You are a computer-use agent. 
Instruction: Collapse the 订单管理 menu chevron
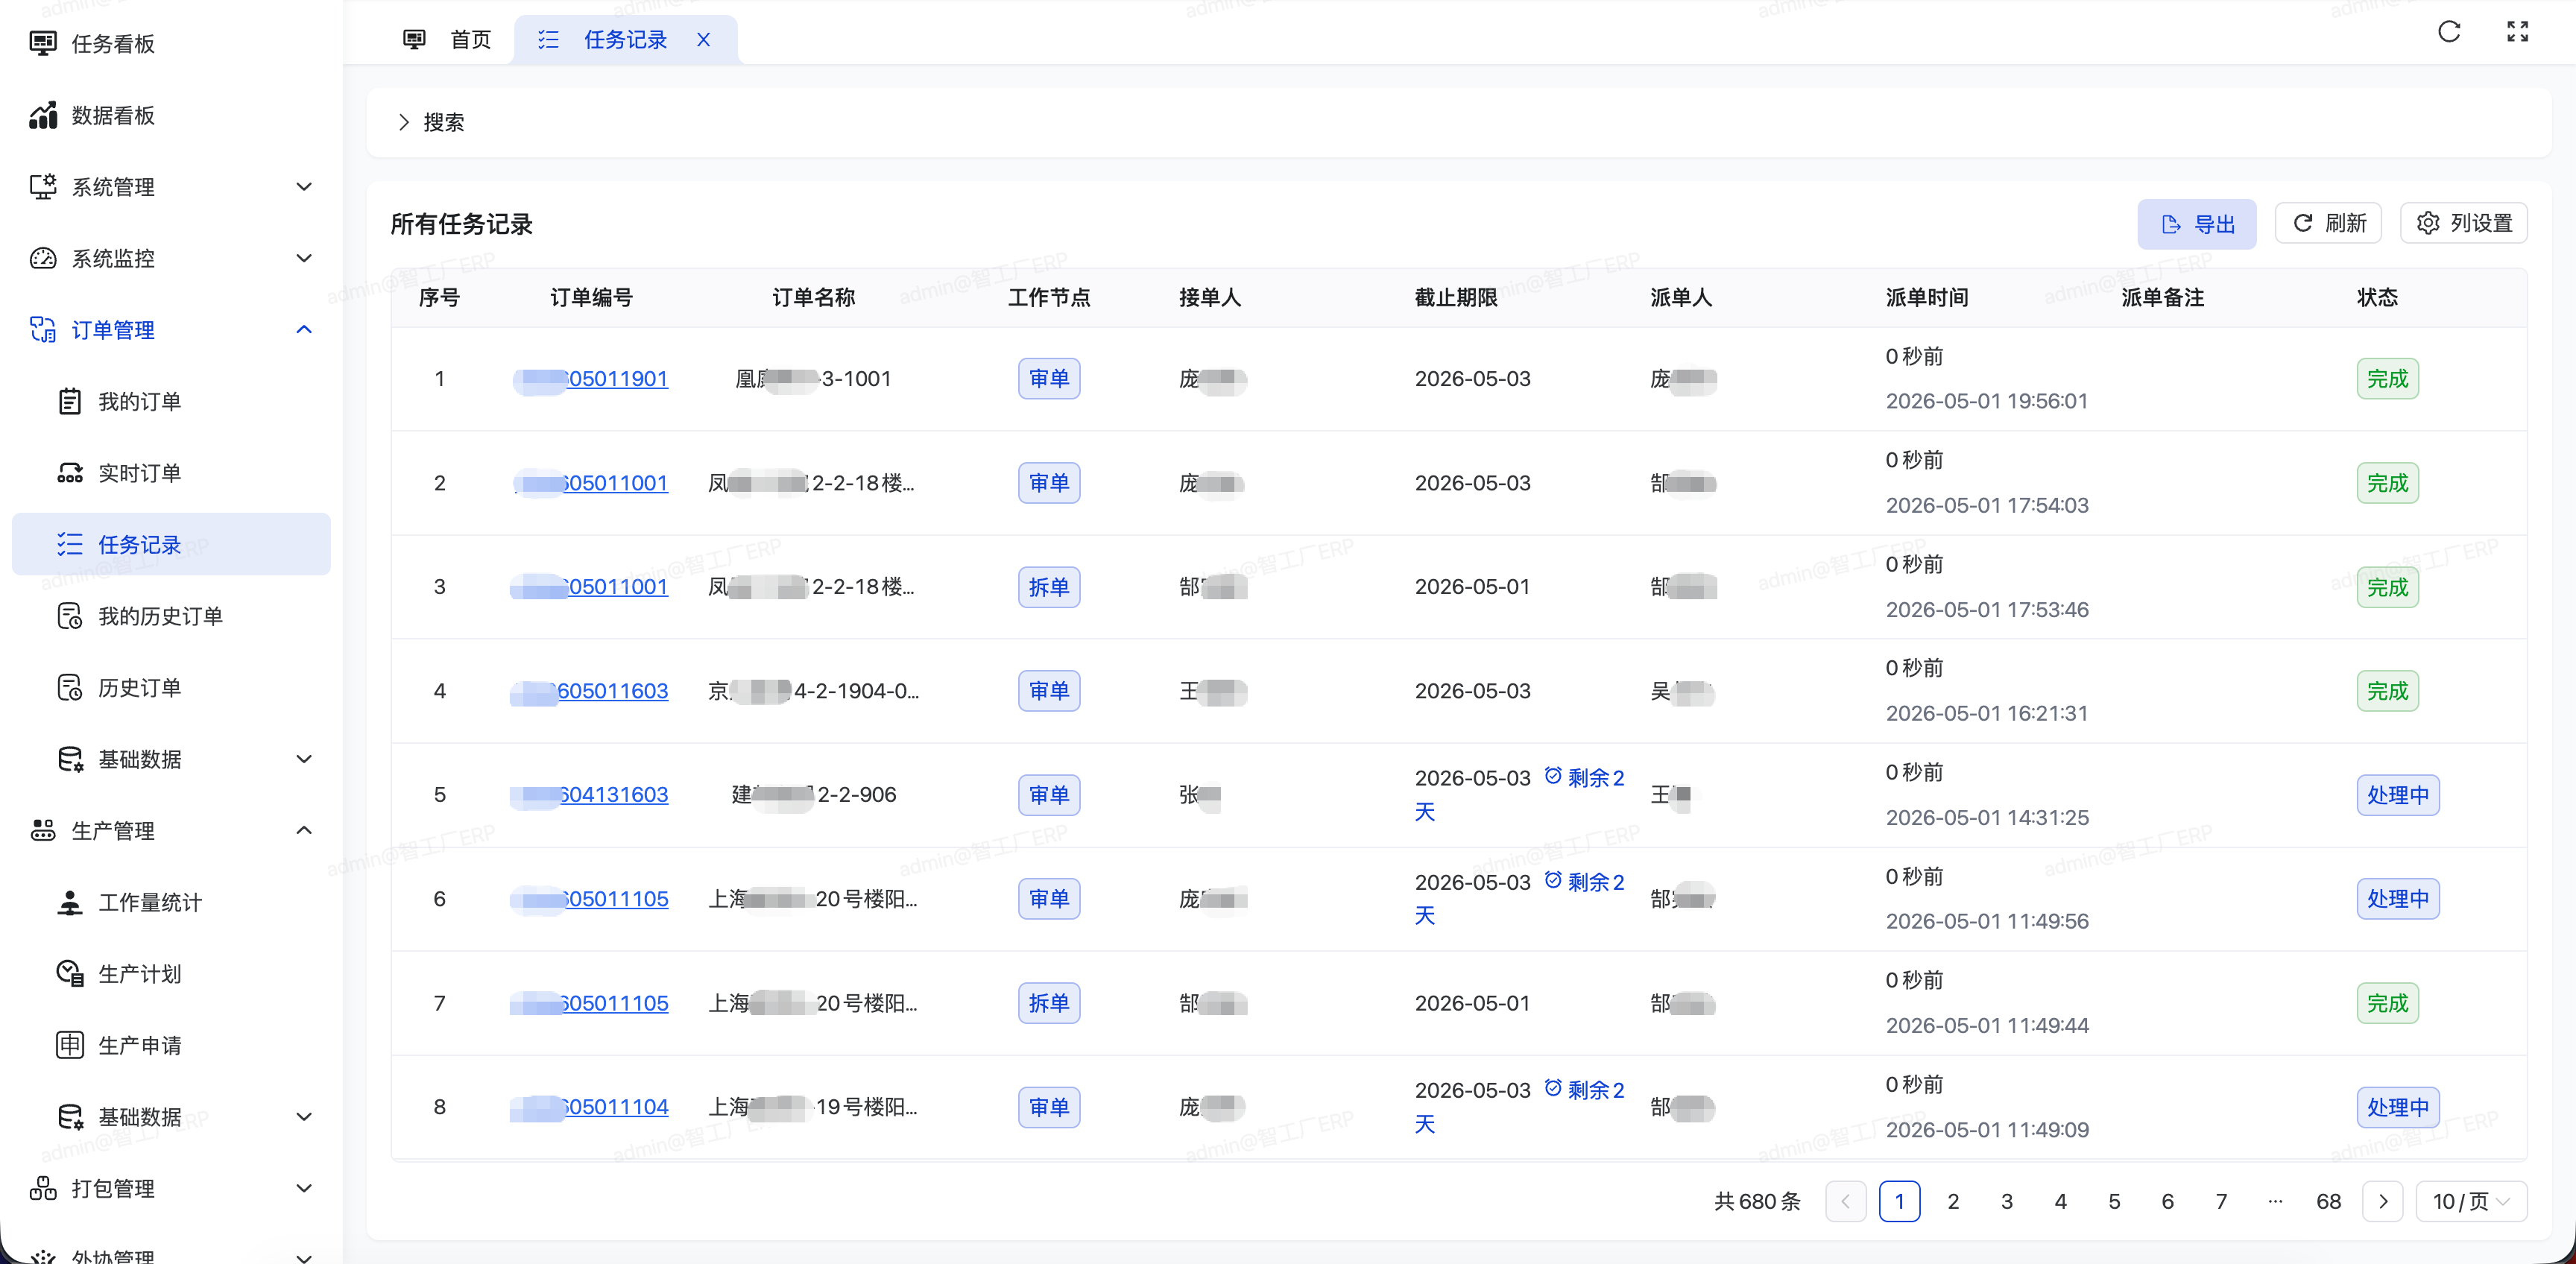coord(304,330)
